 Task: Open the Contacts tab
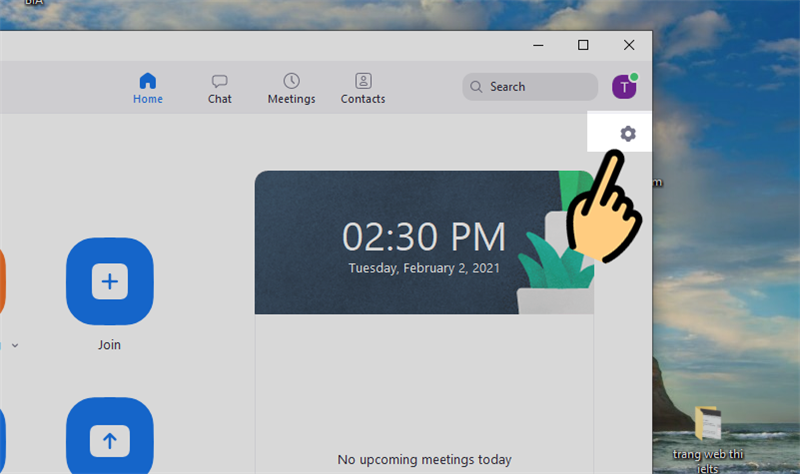(x=363, y=88)
